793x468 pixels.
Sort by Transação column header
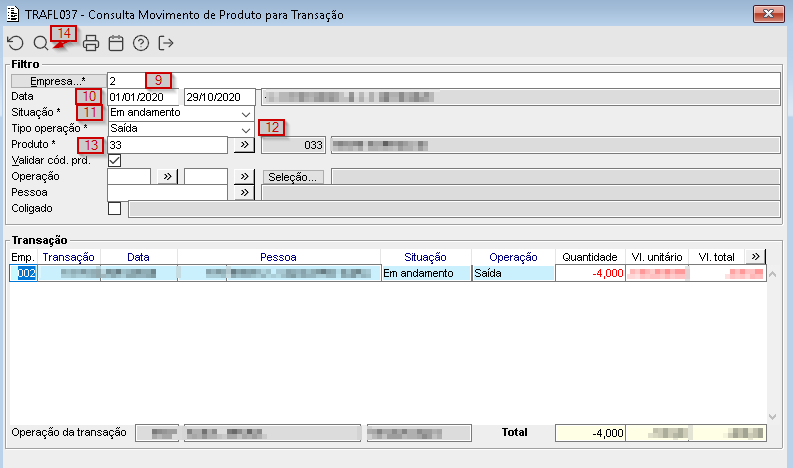coord(69,257)
